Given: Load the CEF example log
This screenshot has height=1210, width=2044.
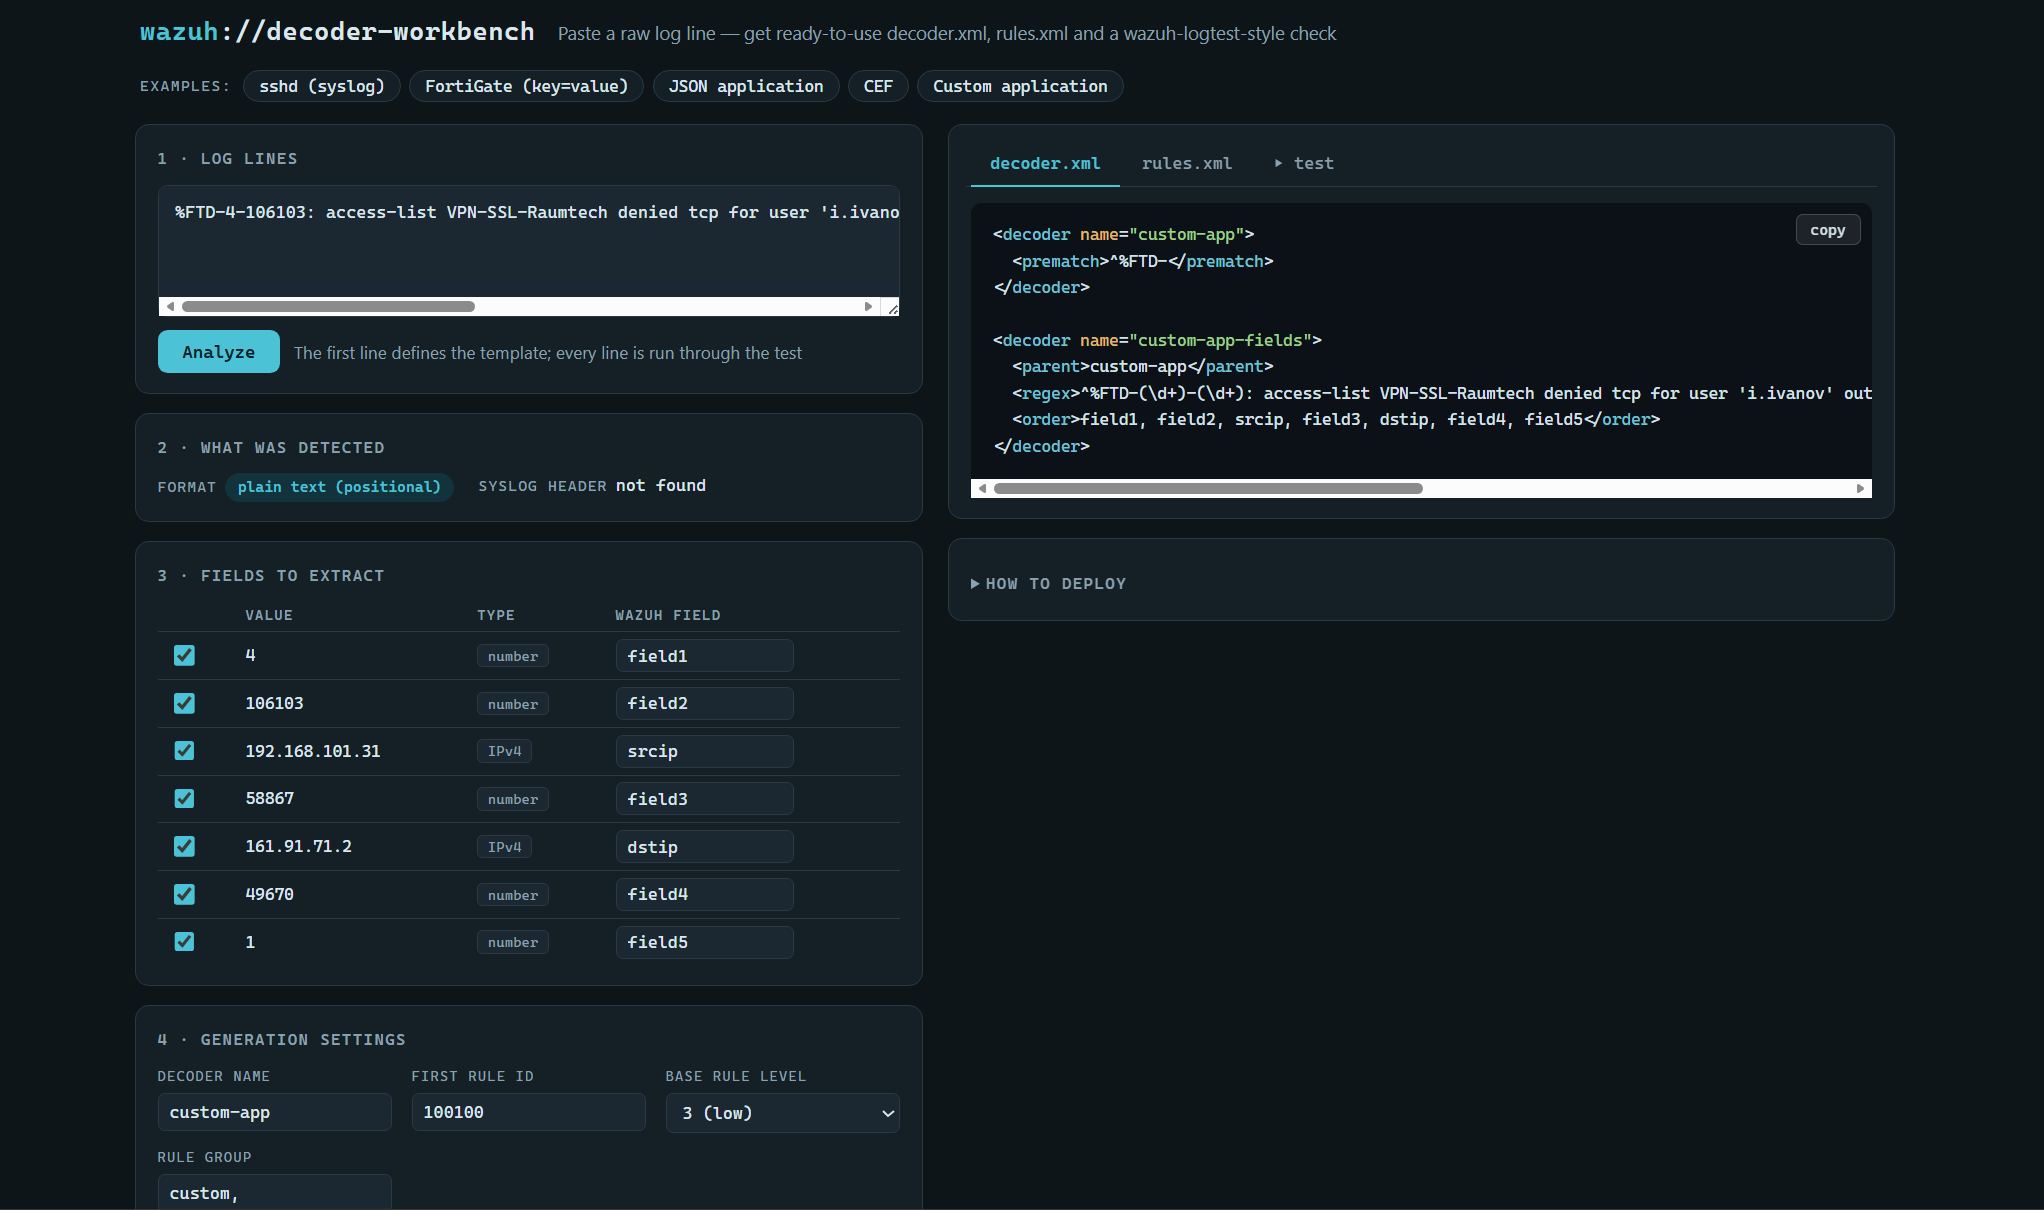Looking at the screenshot, I should click(878, 86).
